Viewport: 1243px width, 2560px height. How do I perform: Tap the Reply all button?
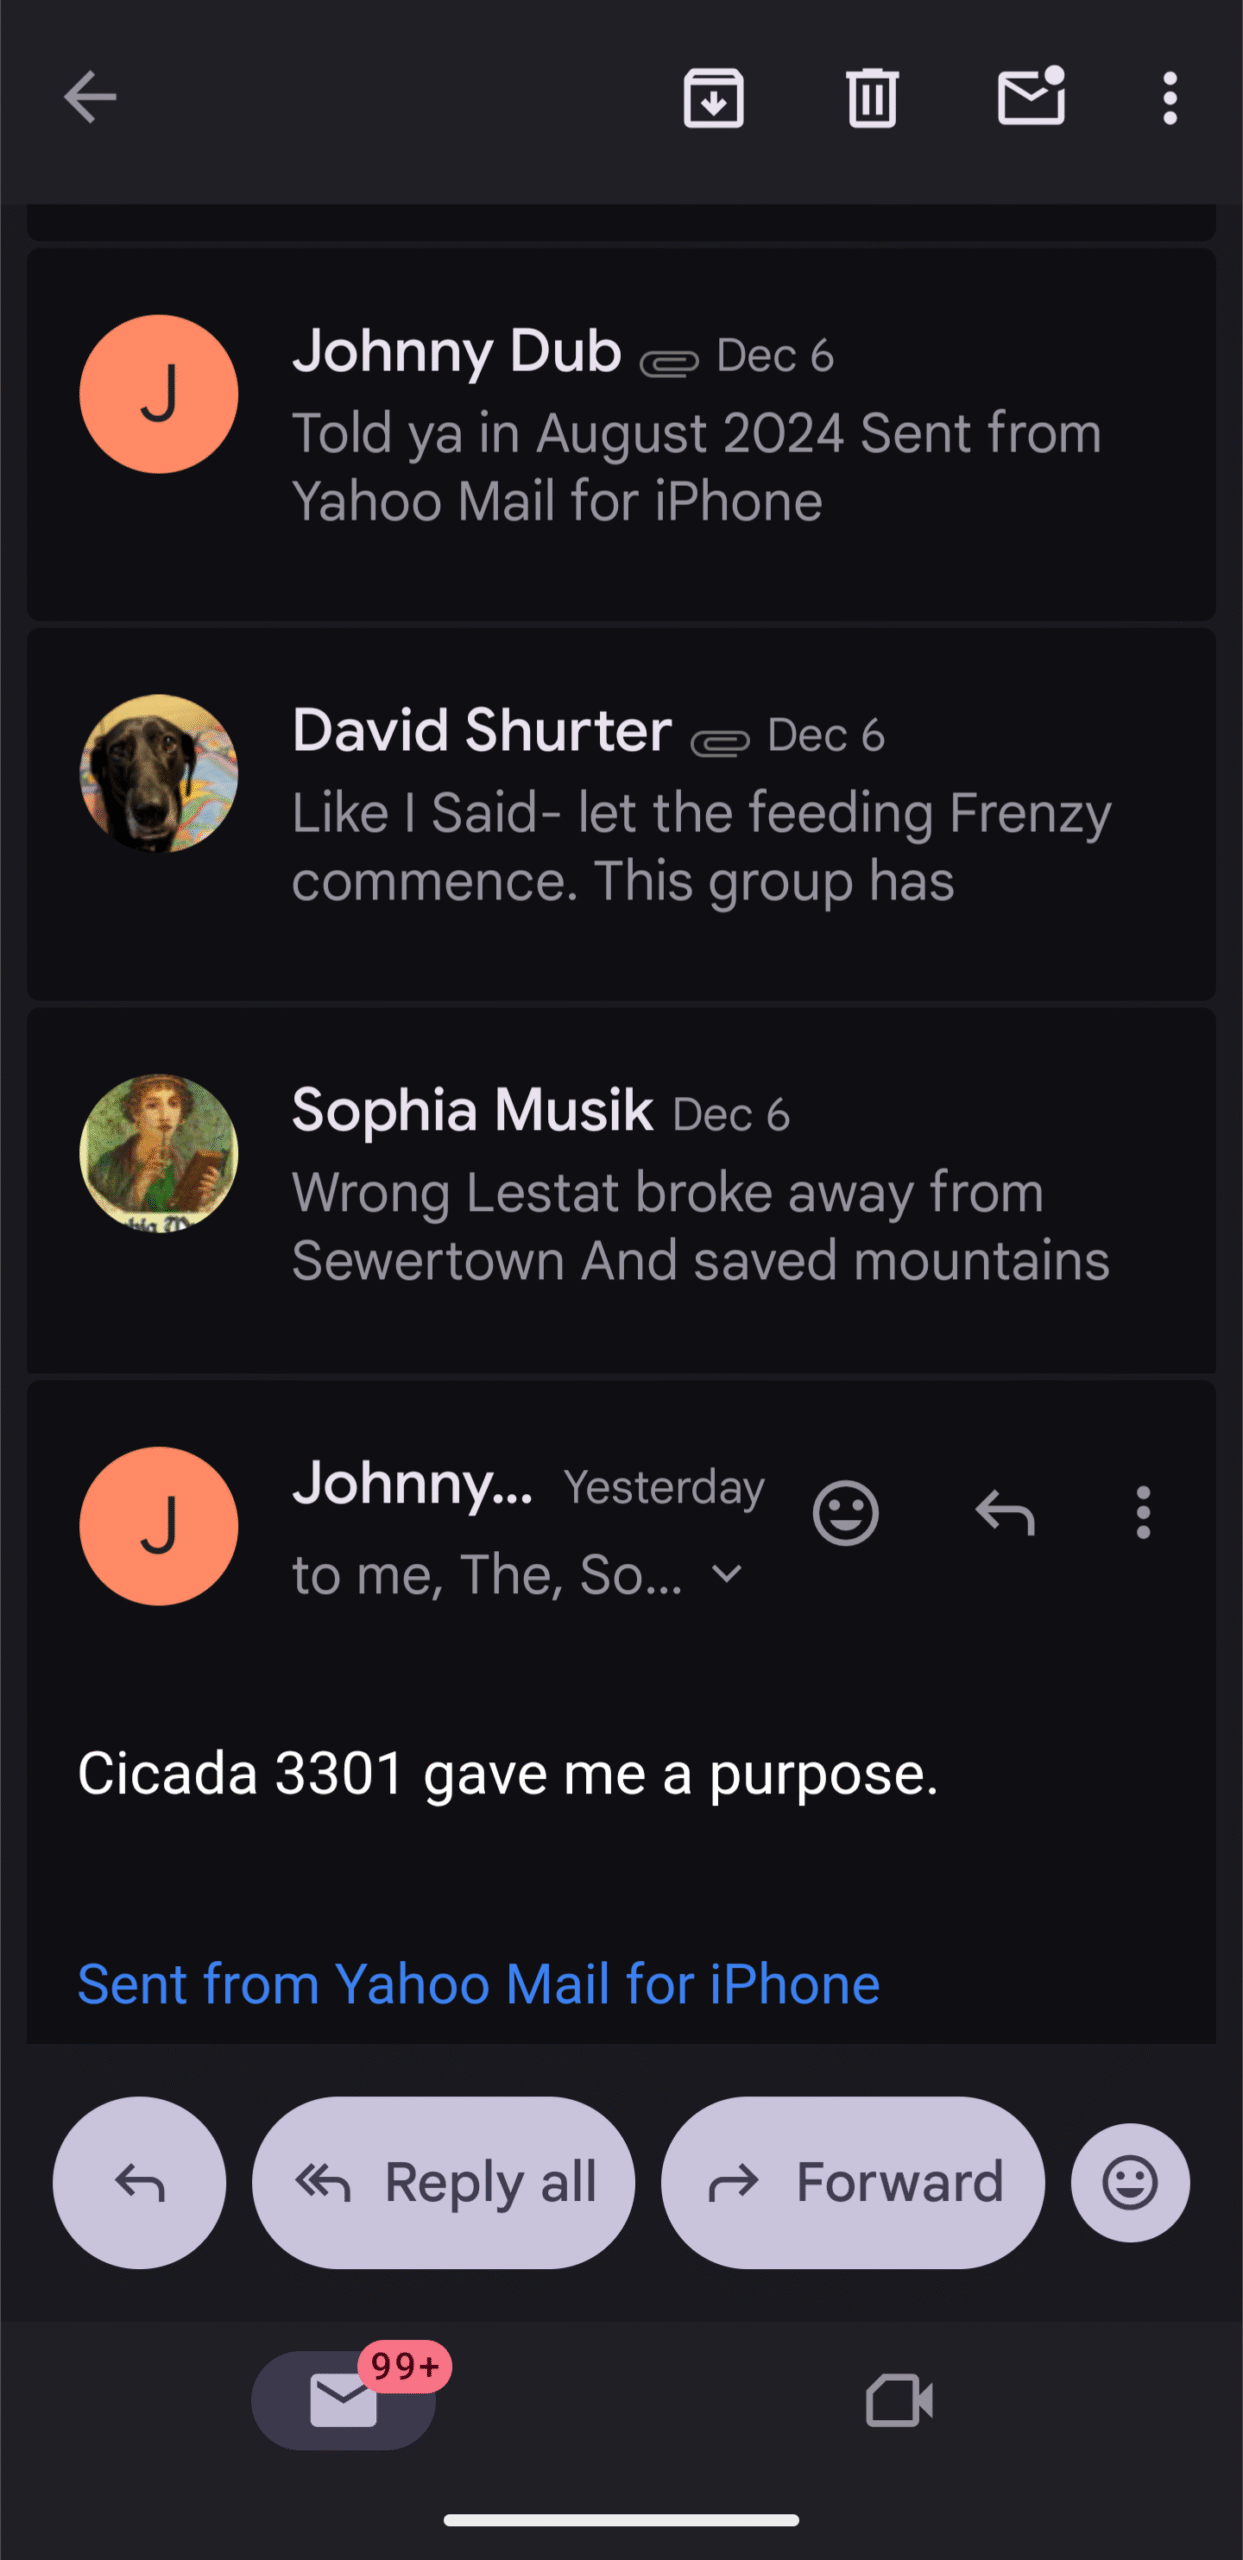[443, 2182]
